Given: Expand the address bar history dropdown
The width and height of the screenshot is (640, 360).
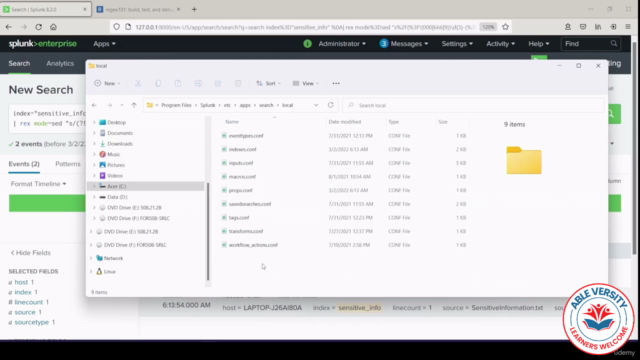Looking at the screenshot, I should point(316,105).
